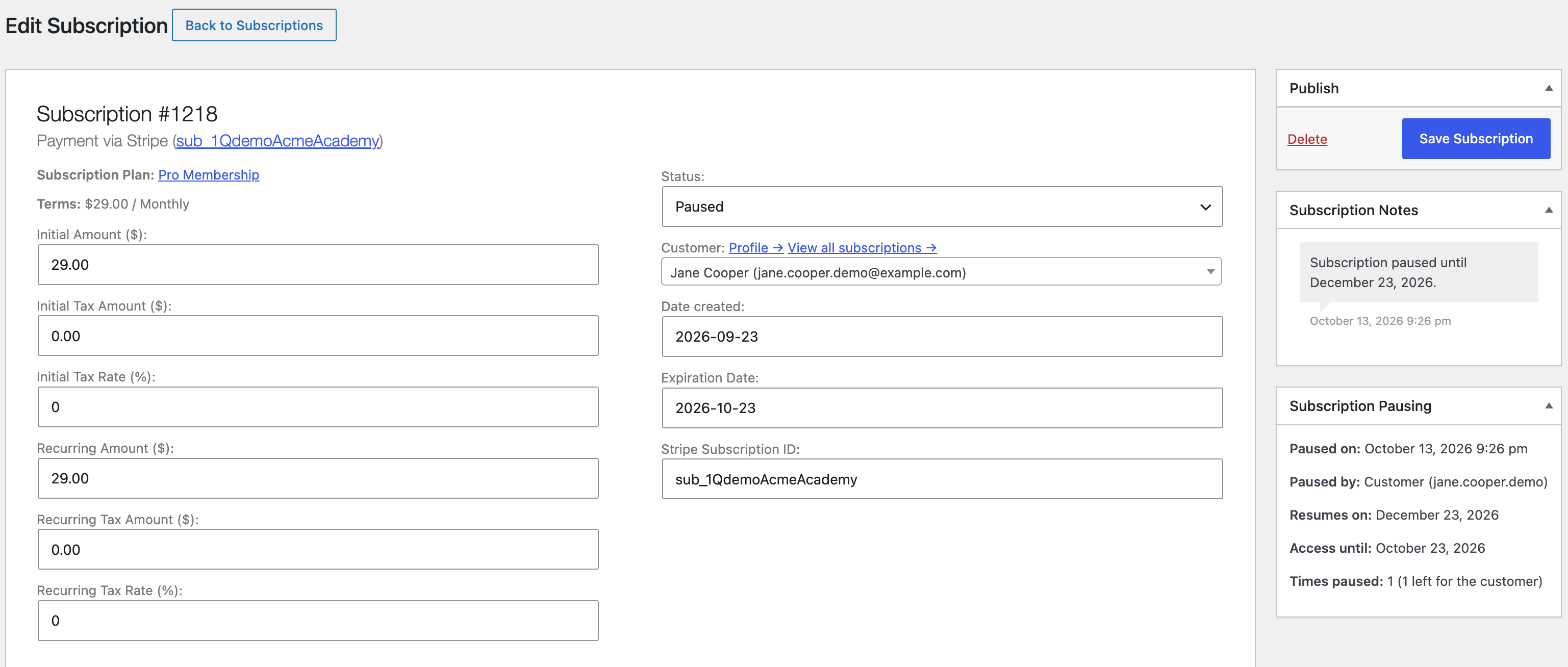Click 'Access until: October 23, 2026' text

tap(1387, 548)
